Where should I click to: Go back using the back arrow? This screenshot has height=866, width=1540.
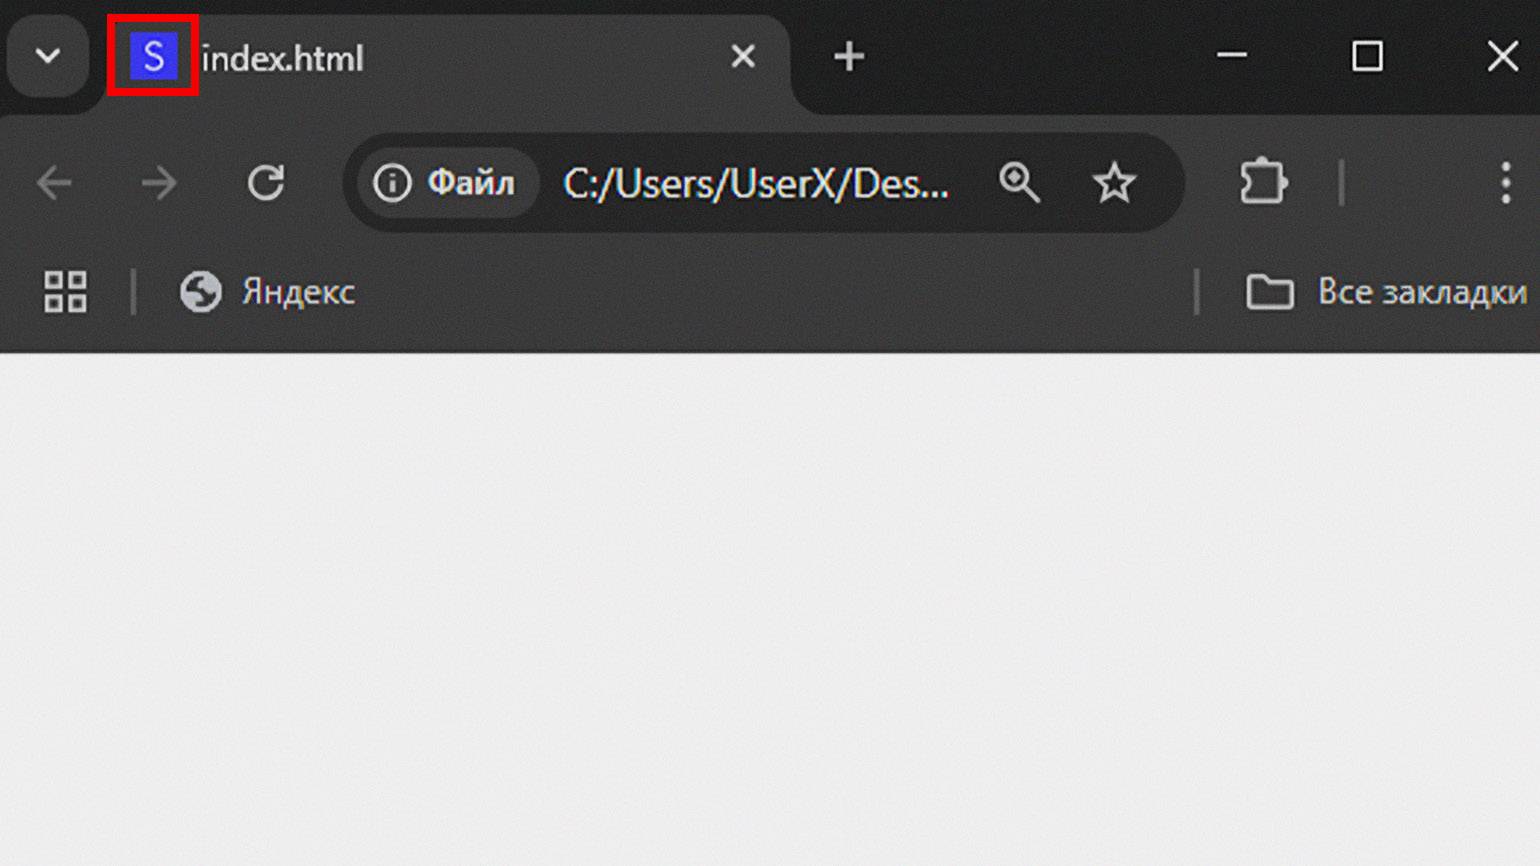(54, 183)
